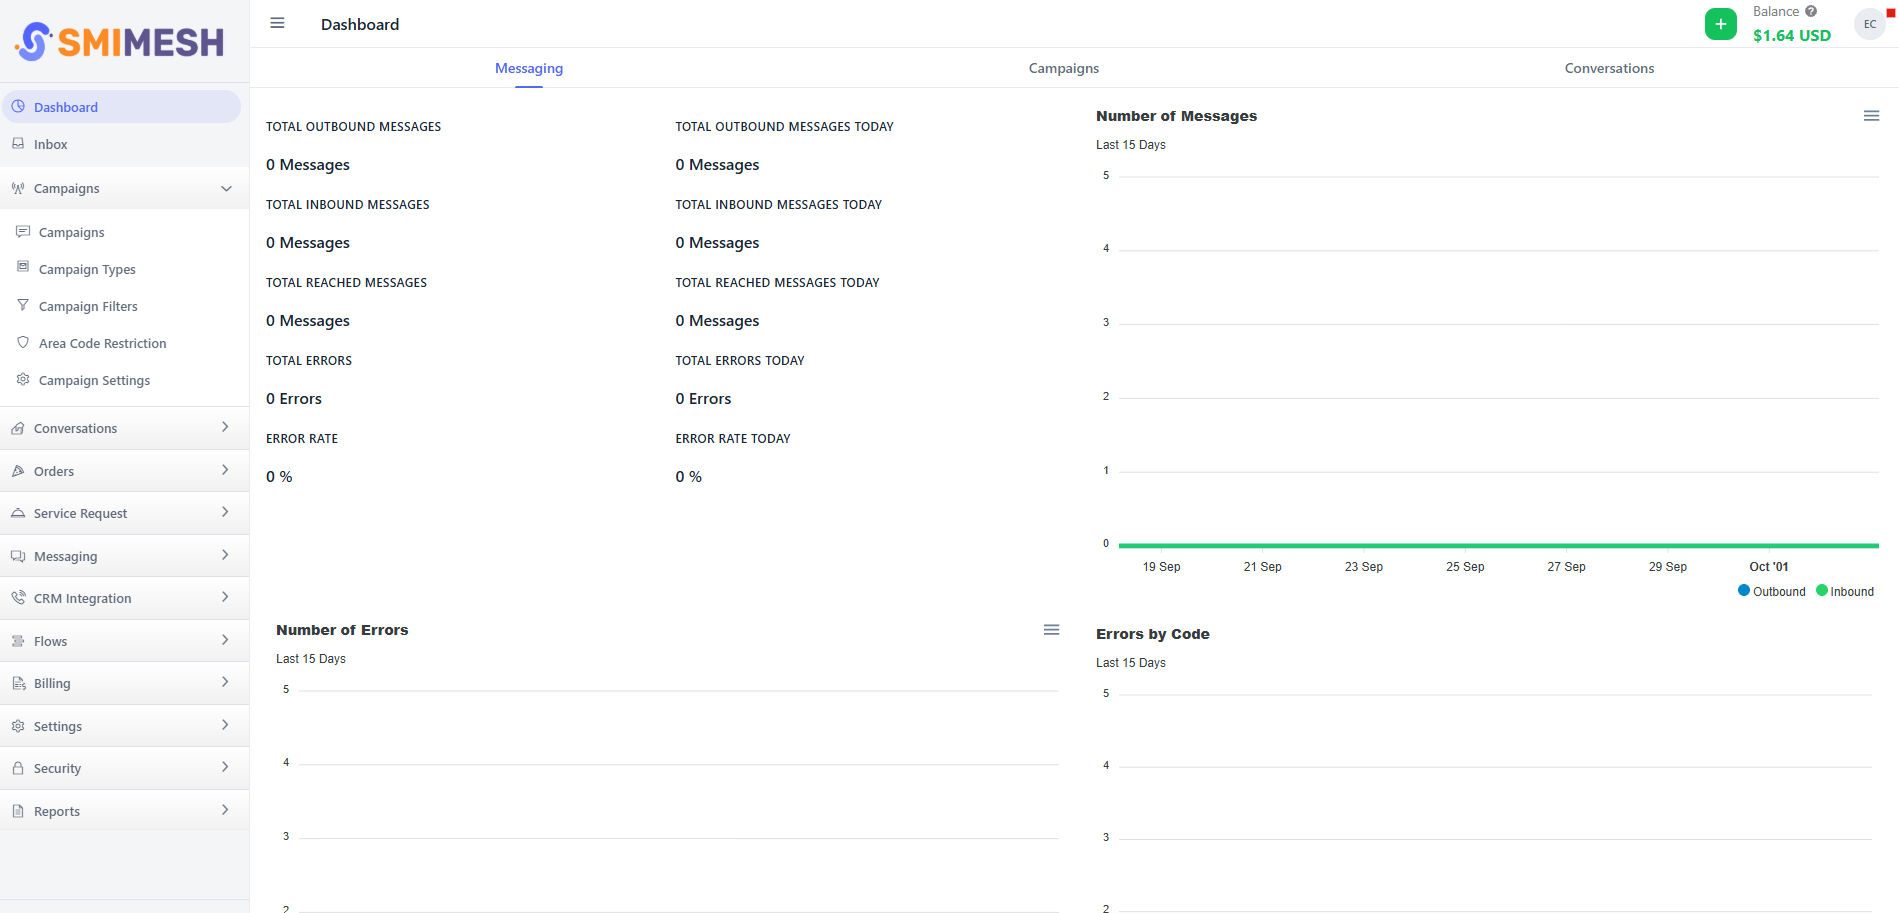The image size is (1899, 913).
Task: Switch to the Conversations tab
Action: click(x=1609, y=68)
